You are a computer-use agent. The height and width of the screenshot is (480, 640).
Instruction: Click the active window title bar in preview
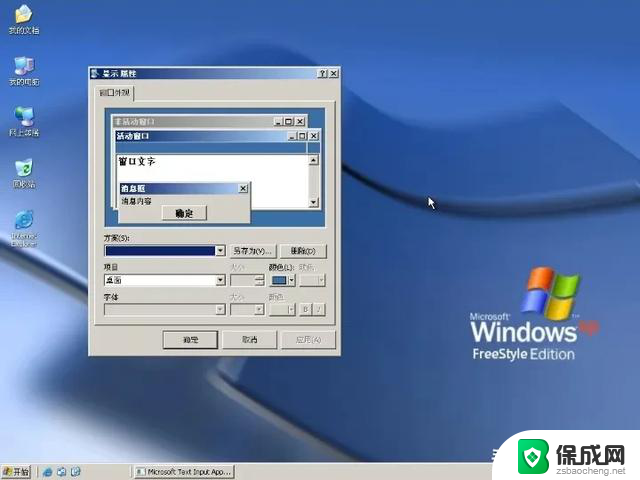[202, 136]
